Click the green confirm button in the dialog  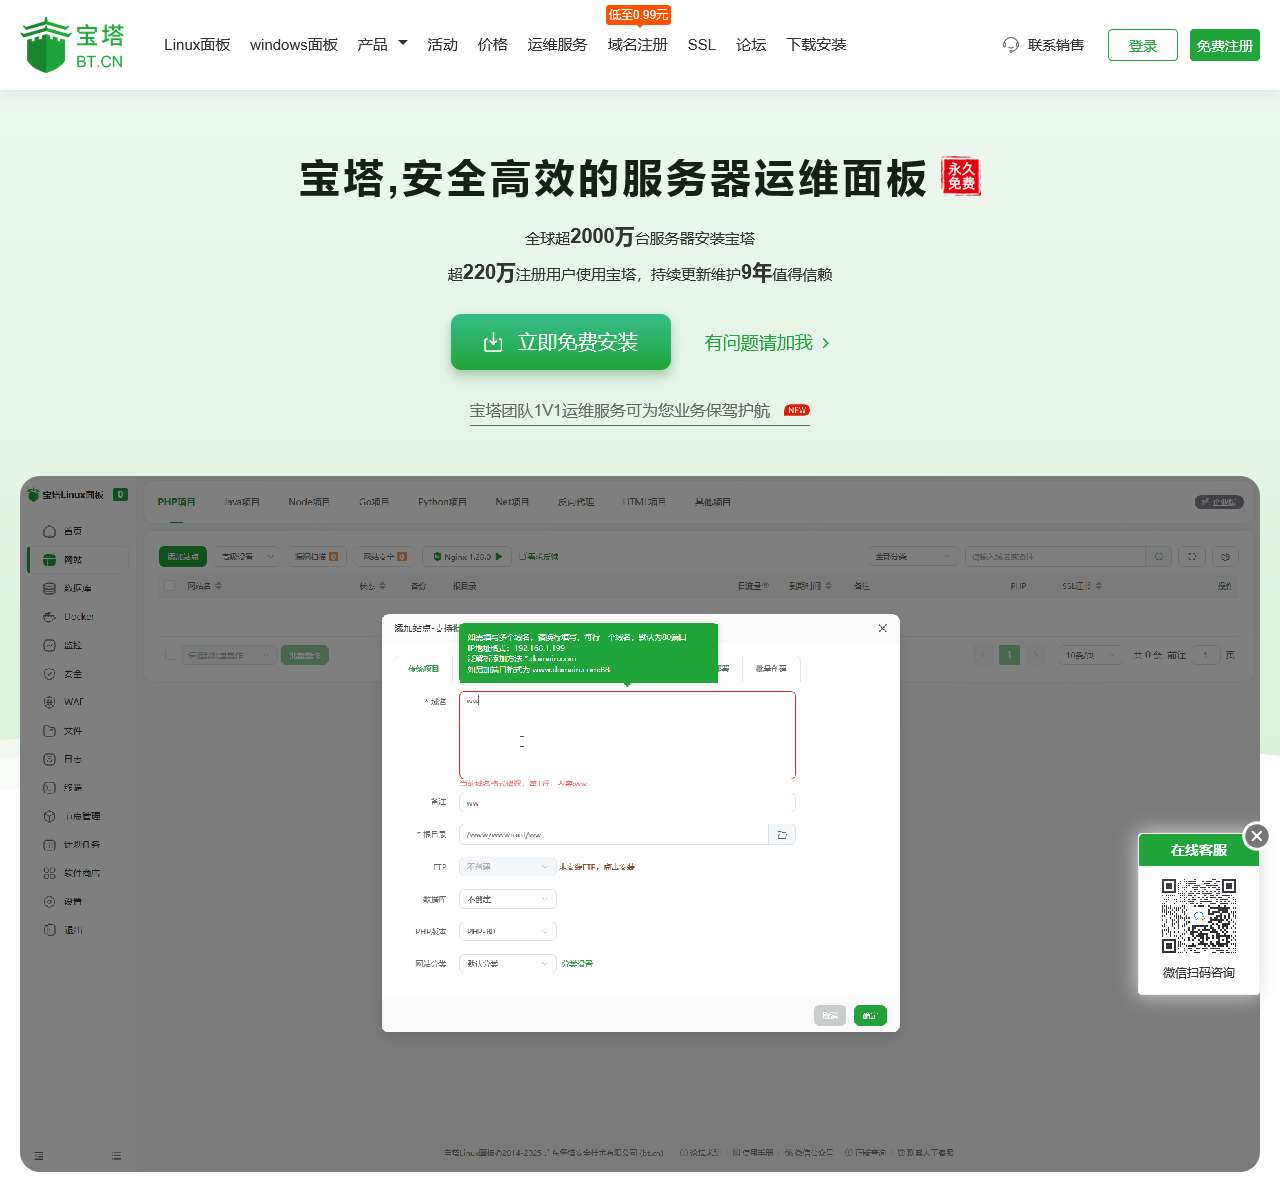tap(870, 1015)
